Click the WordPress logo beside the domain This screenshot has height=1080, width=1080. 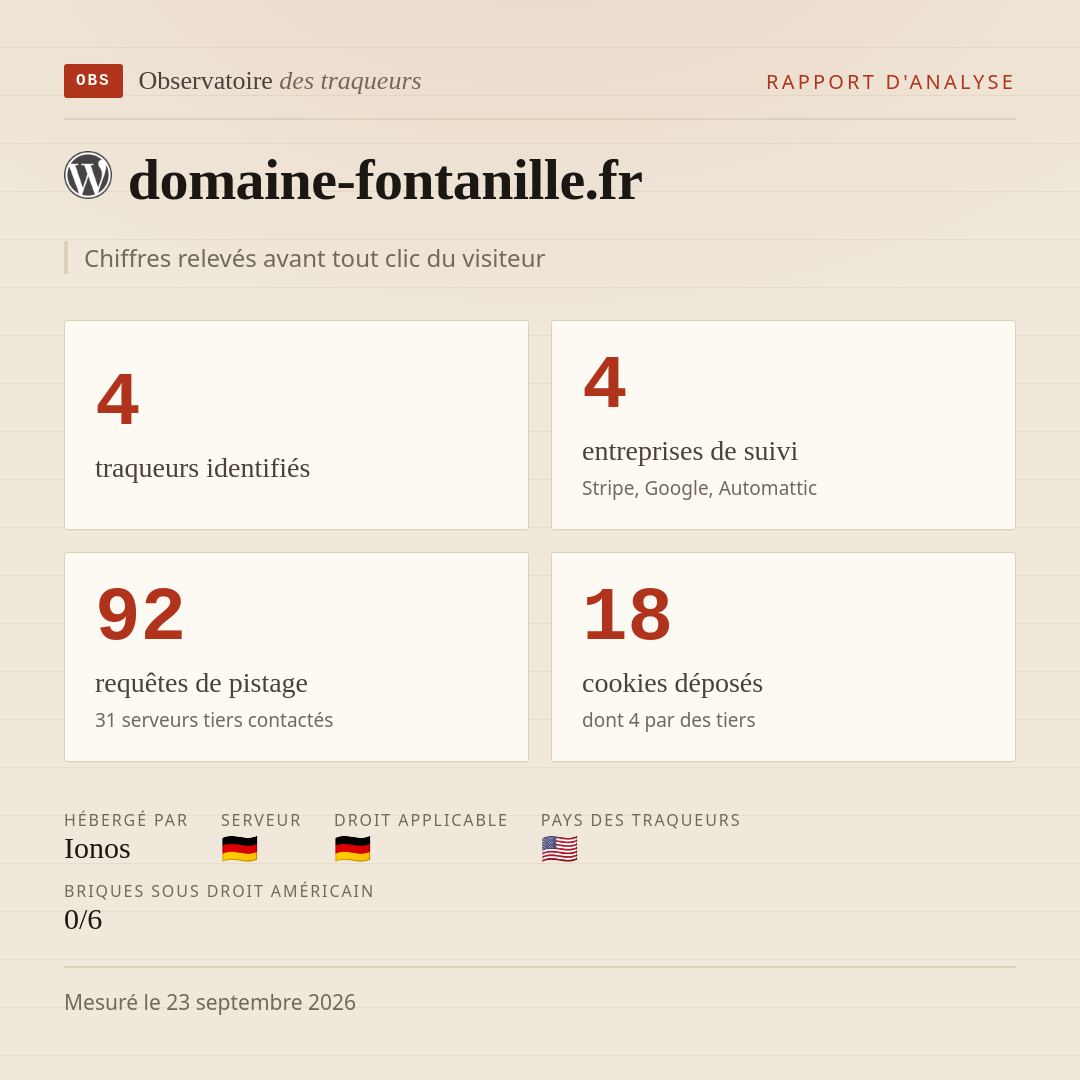(x=88, y=175)
